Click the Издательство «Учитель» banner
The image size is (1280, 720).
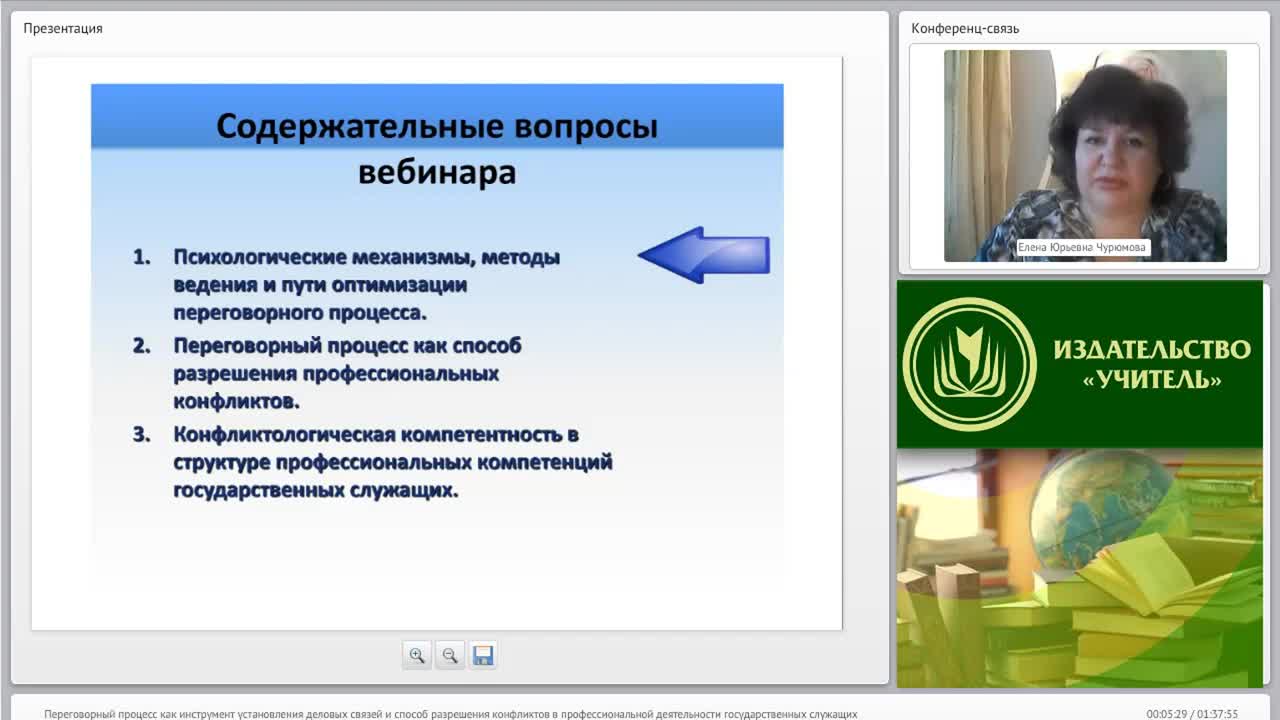click(1080, 364)
